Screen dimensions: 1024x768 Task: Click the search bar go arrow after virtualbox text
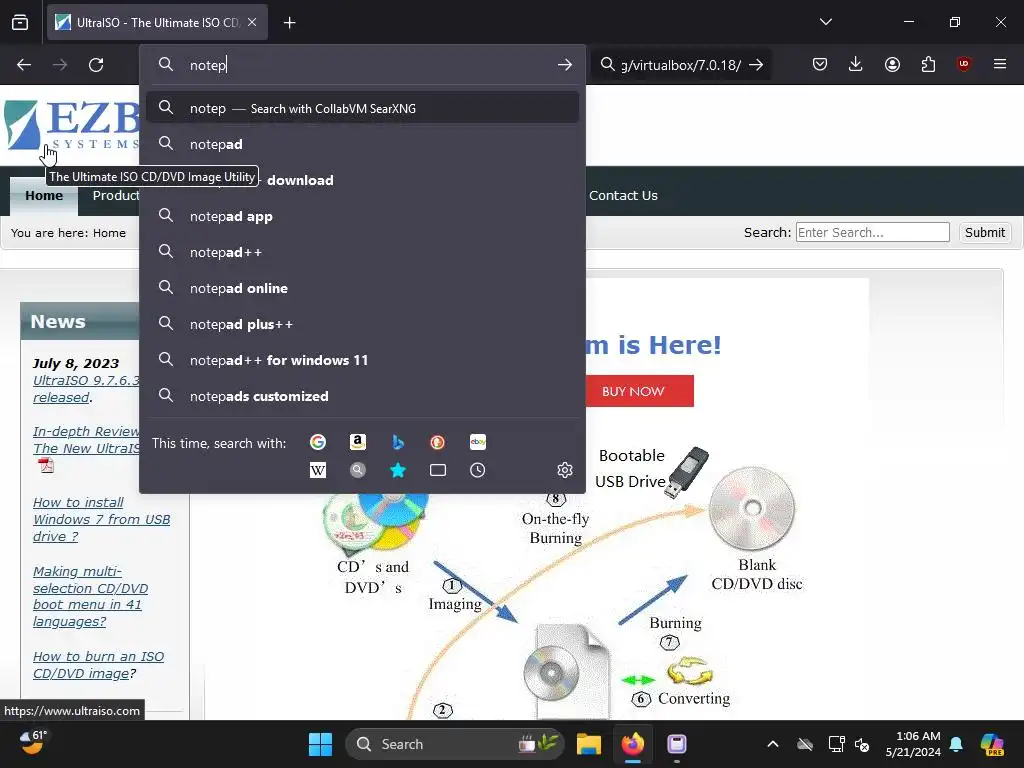pyautogui.click(x=756, y=65)
